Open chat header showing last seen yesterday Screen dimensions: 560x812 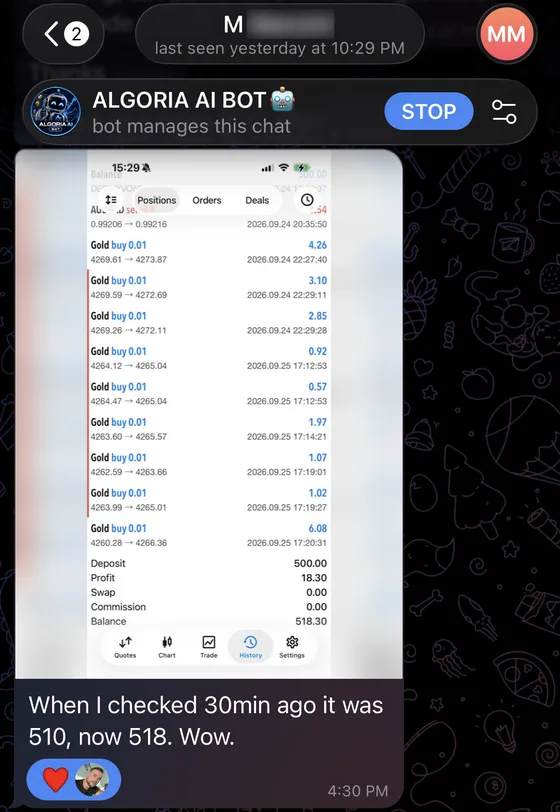[x=280, y=34]
